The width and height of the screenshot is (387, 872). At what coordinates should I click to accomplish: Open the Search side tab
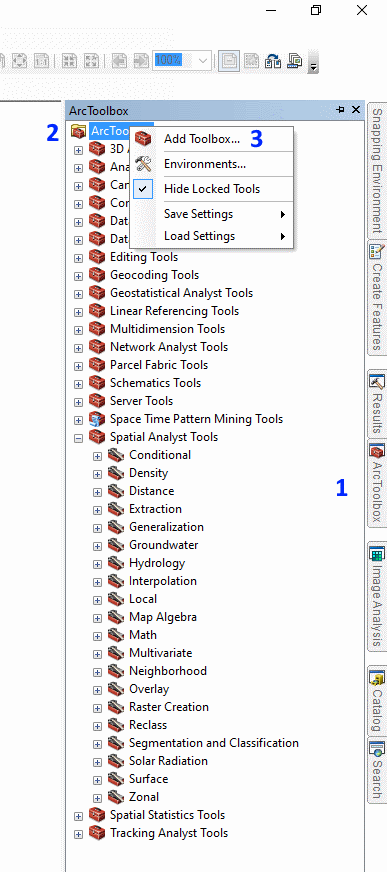377,770
